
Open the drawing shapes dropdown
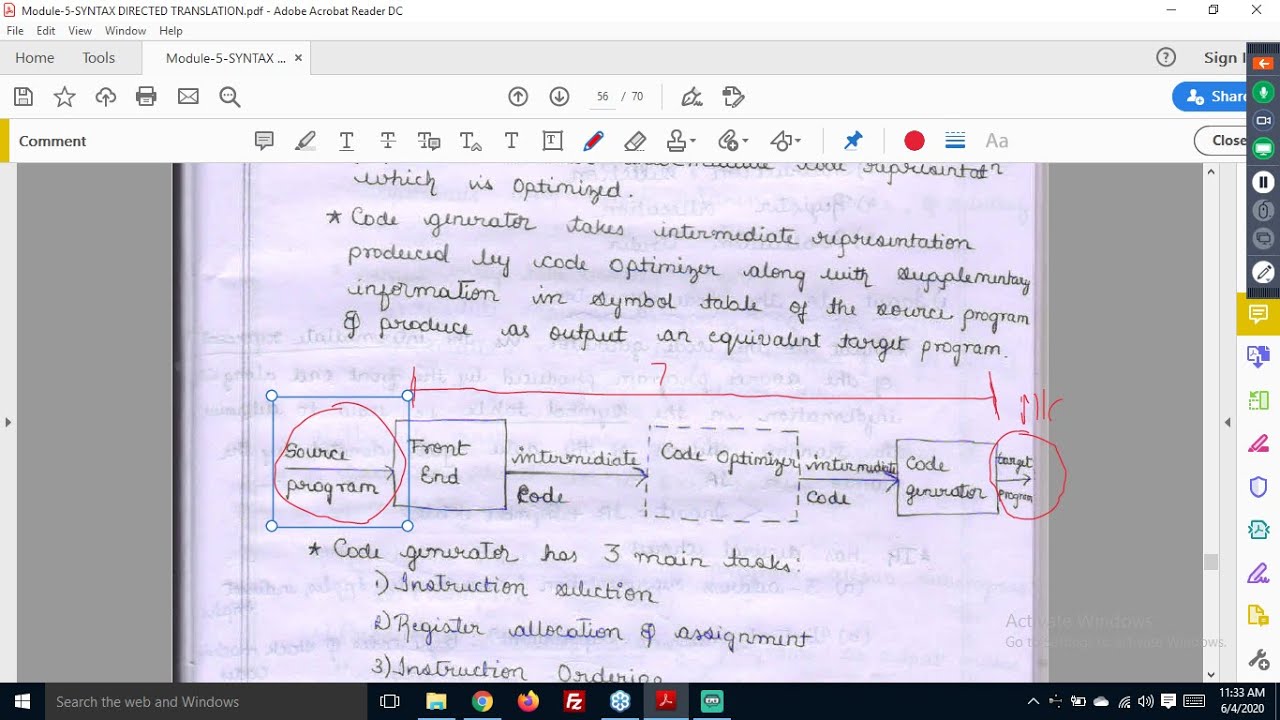click(x=785, y=141)
